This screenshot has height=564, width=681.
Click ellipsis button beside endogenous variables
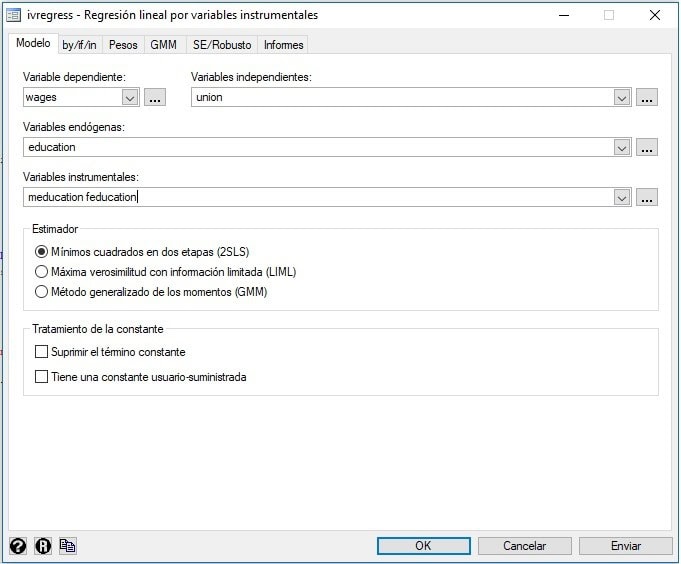tap(647, 147)
